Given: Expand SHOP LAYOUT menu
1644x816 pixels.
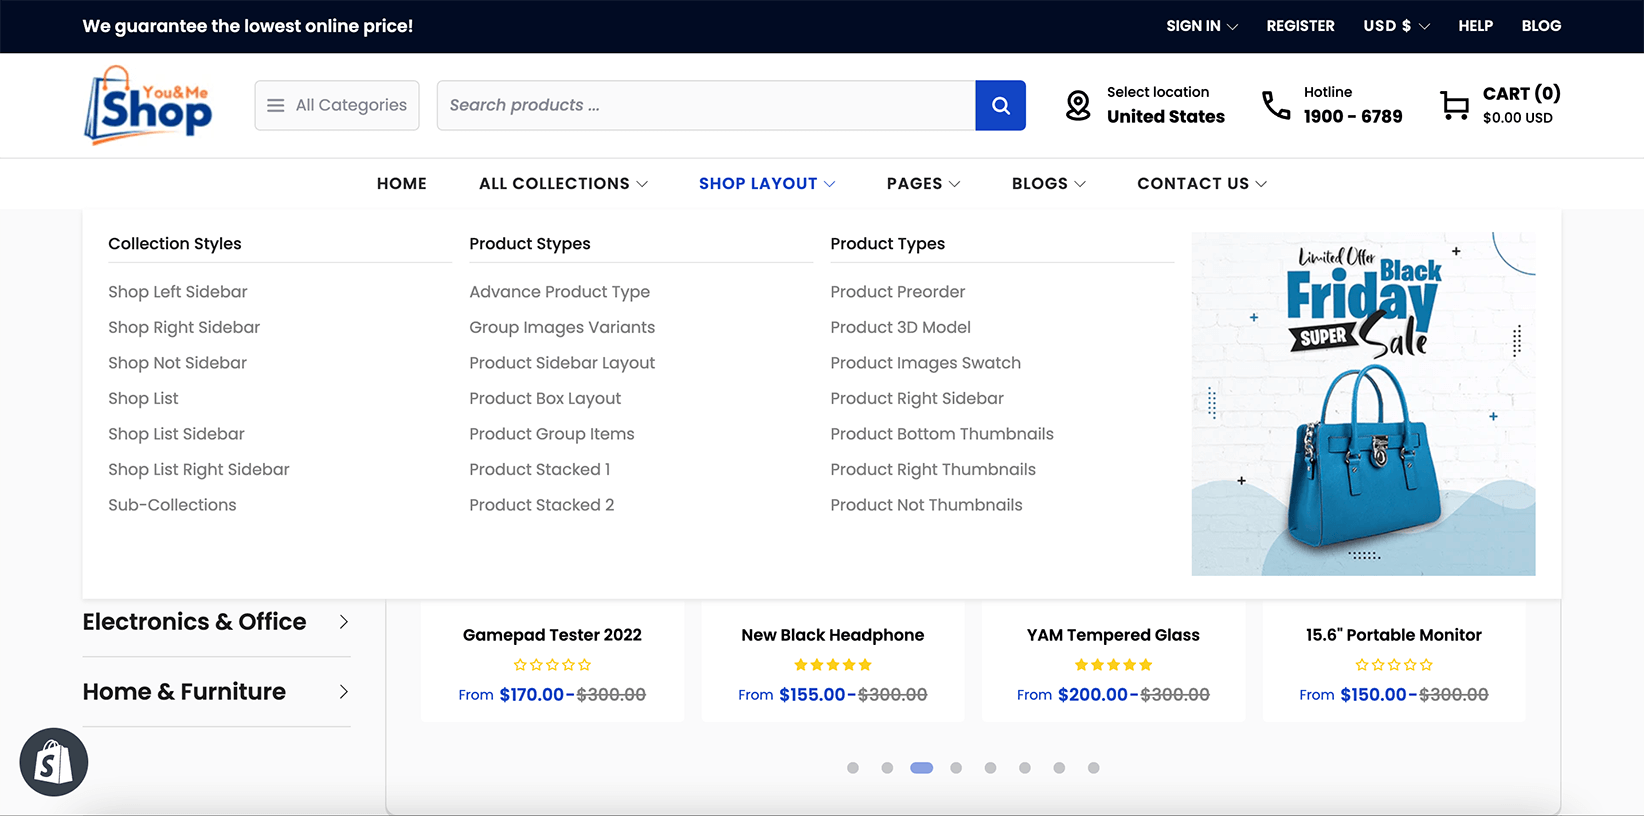Looking at the screenshot, I should click(767, 184).
